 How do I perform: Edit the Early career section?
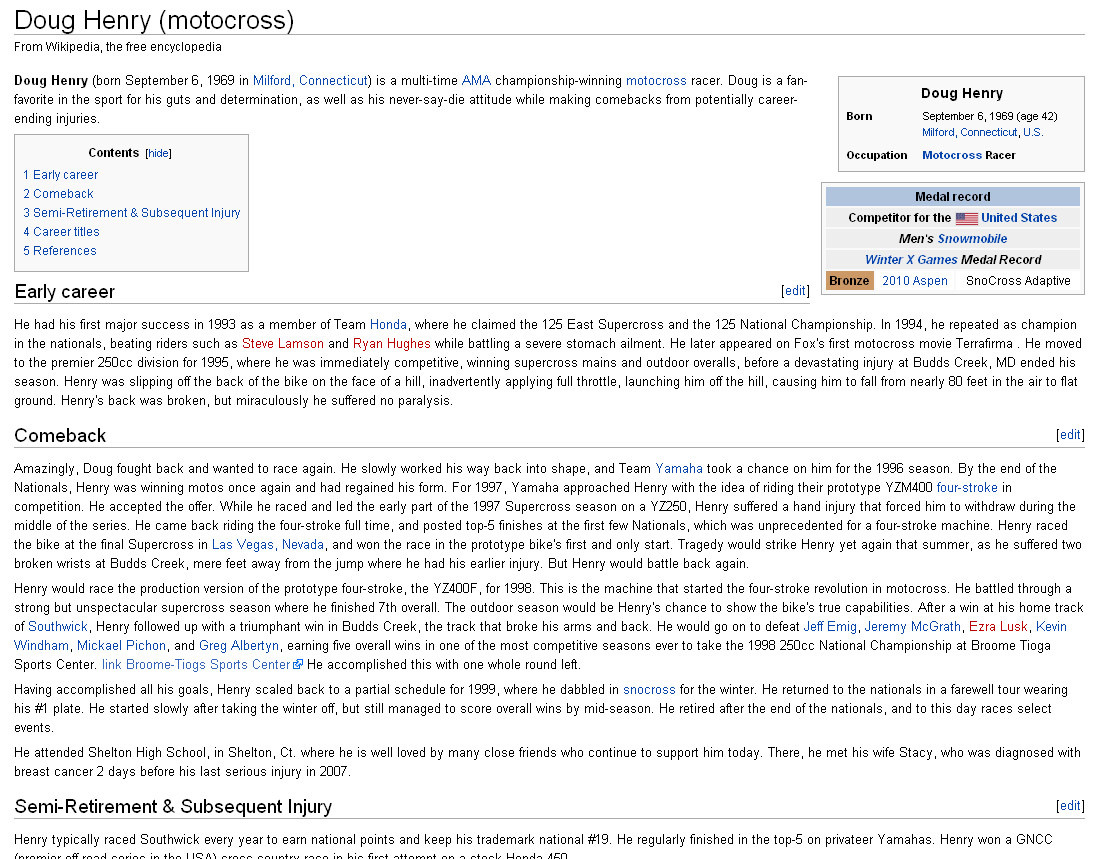(795, 291)
